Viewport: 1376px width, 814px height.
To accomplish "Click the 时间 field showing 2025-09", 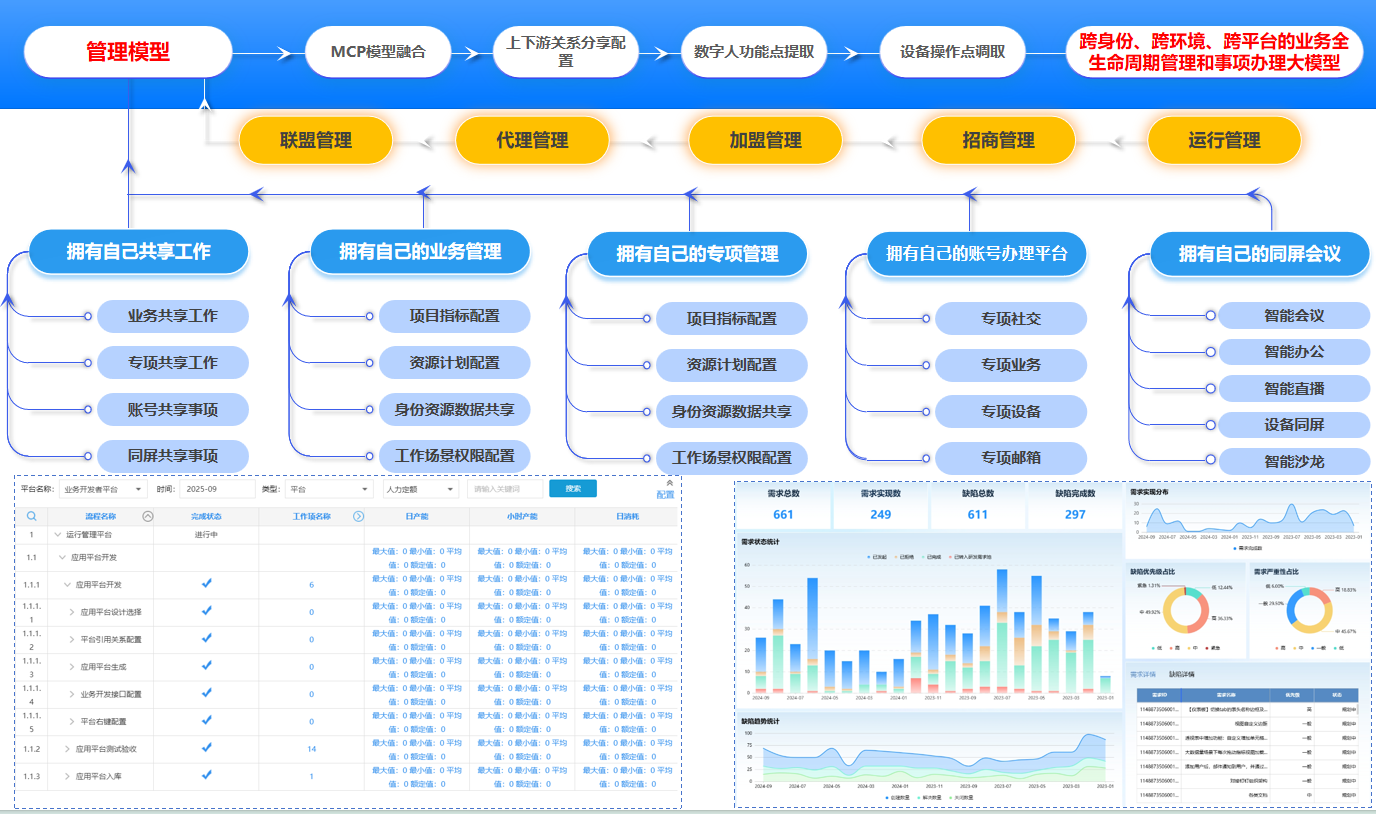I will (x=216, y=490).
